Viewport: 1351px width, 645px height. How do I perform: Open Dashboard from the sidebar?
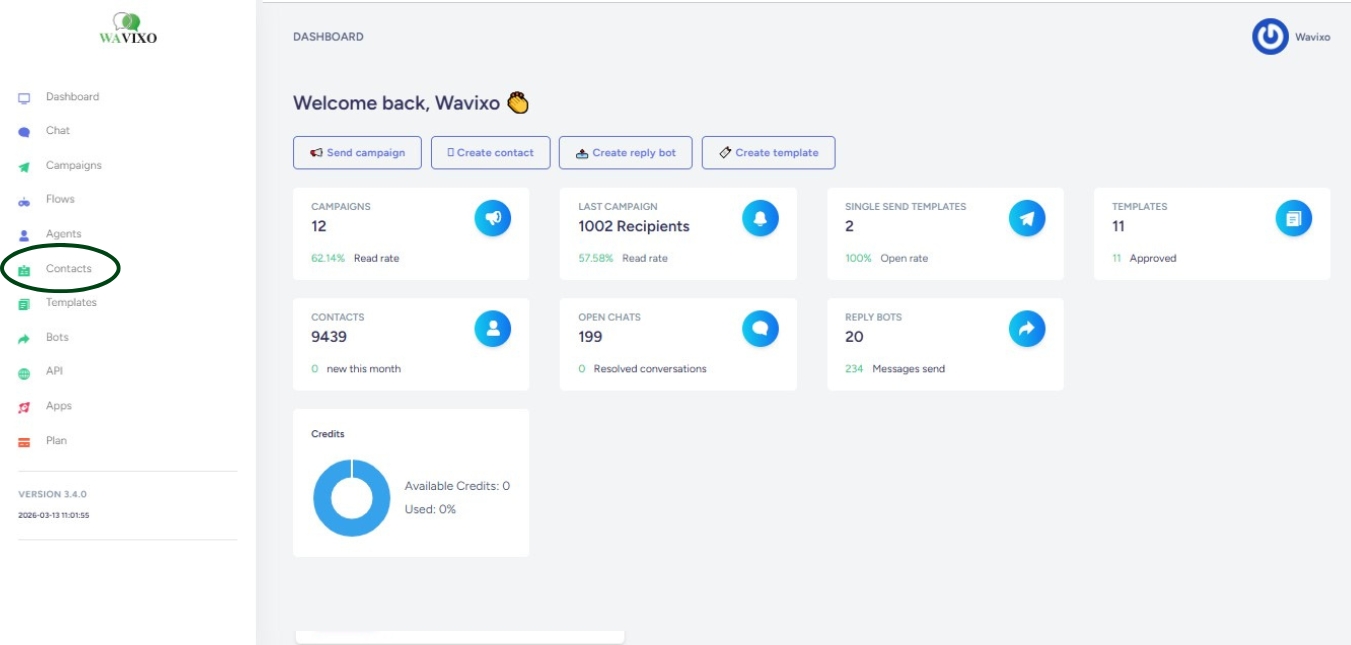click(72, 97)
